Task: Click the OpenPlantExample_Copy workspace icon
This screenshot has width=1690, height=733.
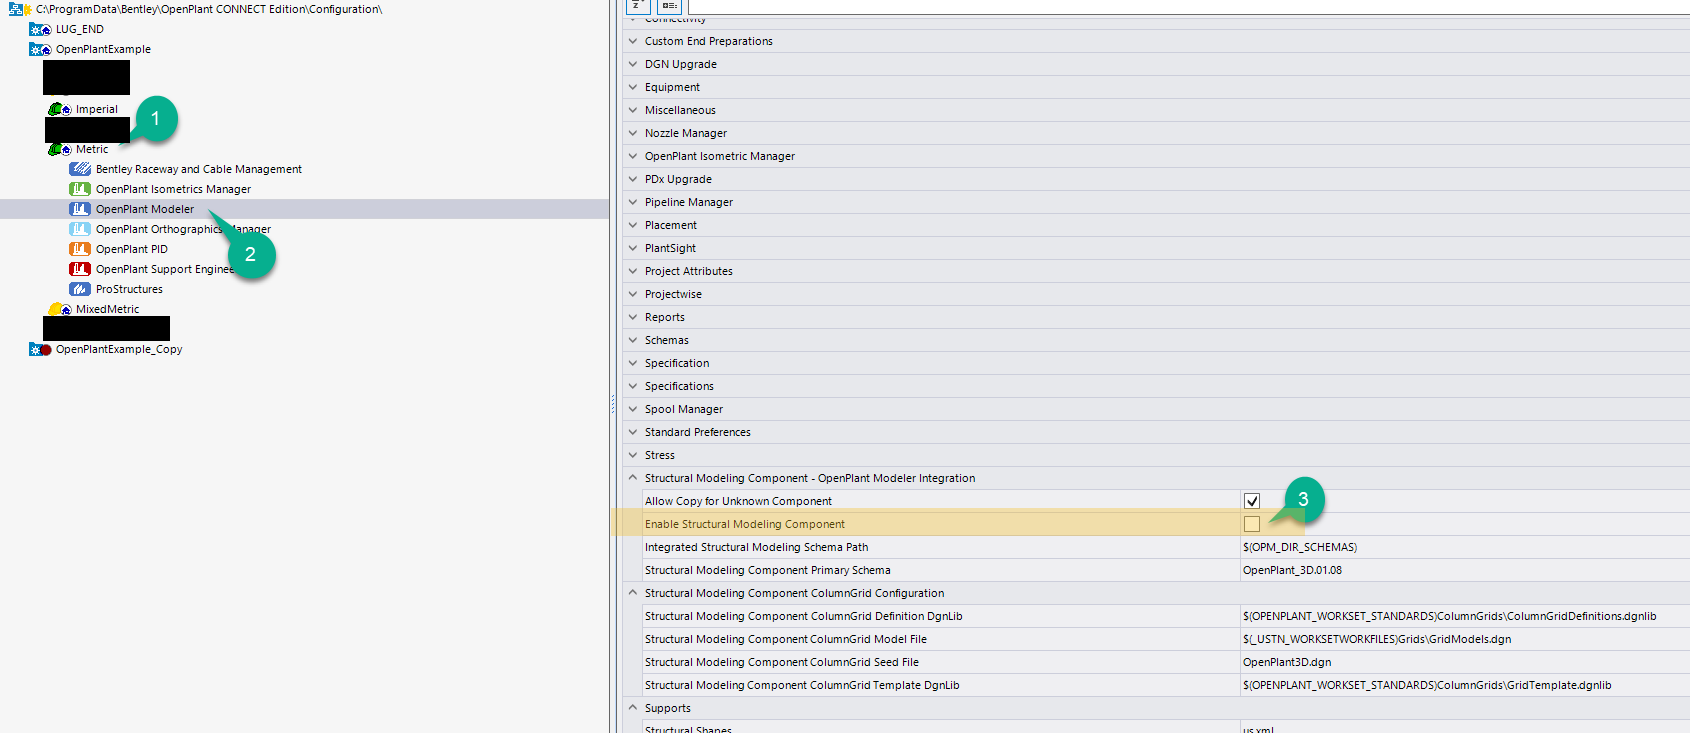Action: pyautogui.click(x=40, y=349)
